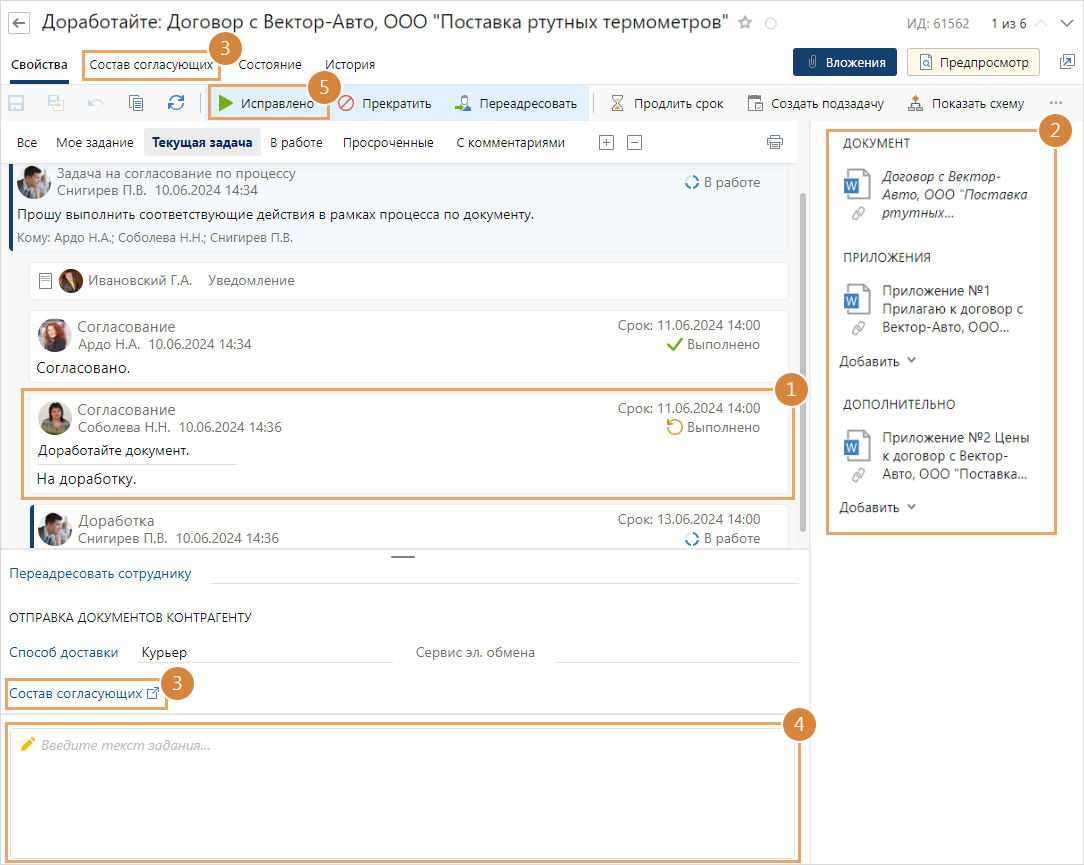1084x865 pixels.
Task: Click the print icon
Action: (775, 142)
